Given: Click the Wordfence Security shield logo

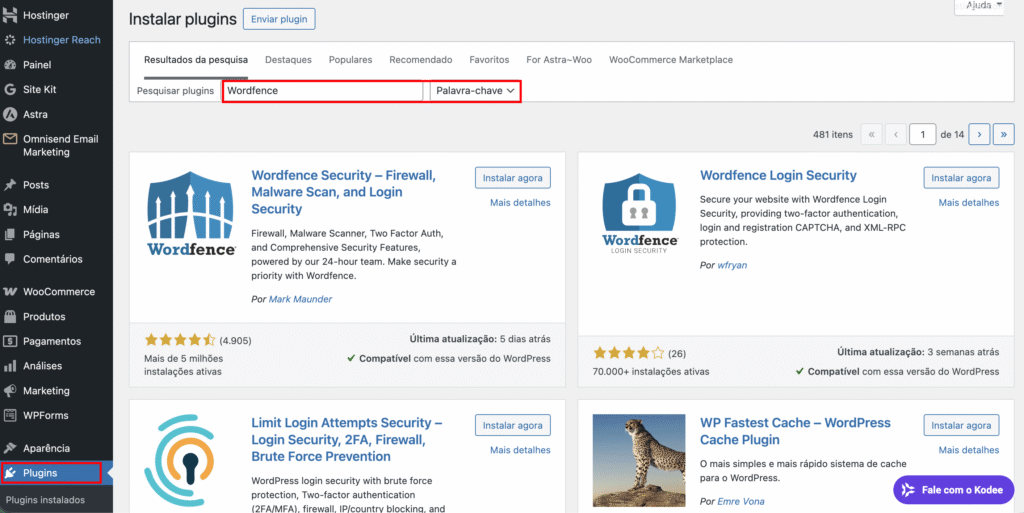Looking at the screenshot, I should [191, 213].
